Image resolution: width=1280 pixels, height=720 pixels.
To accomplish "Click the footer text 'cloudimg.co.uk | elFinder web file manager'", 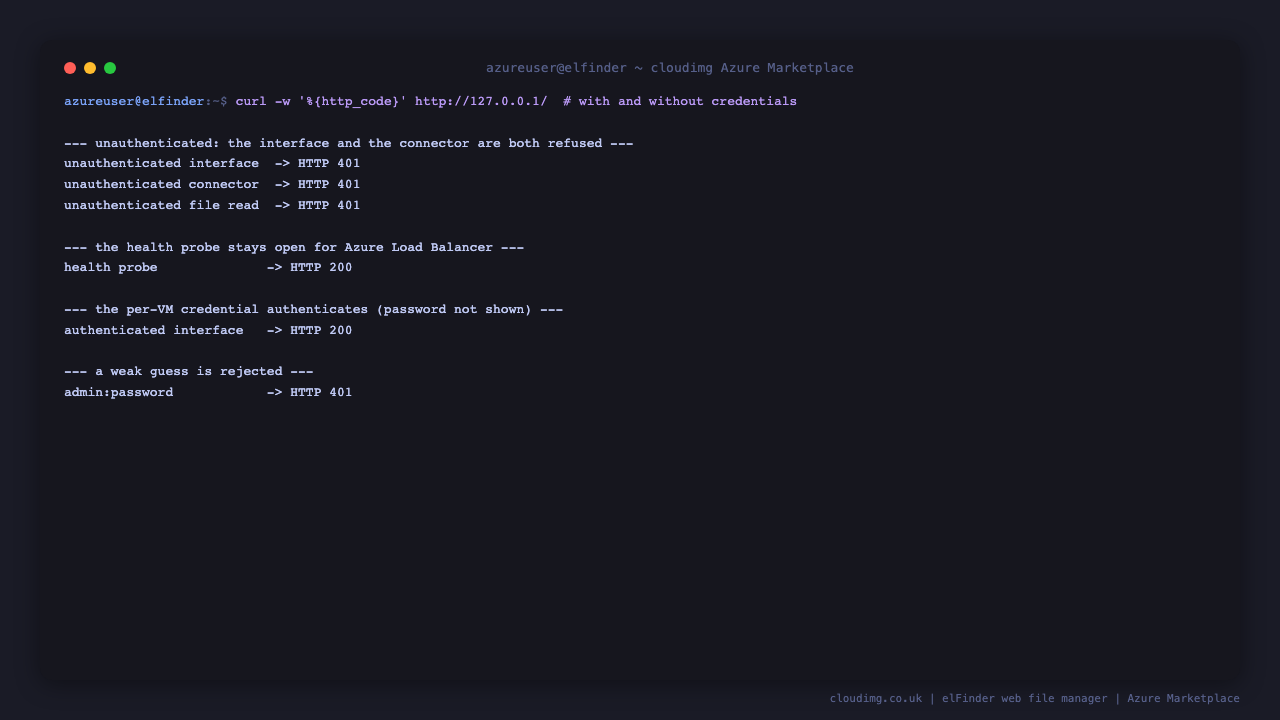I will click(968, 699).
